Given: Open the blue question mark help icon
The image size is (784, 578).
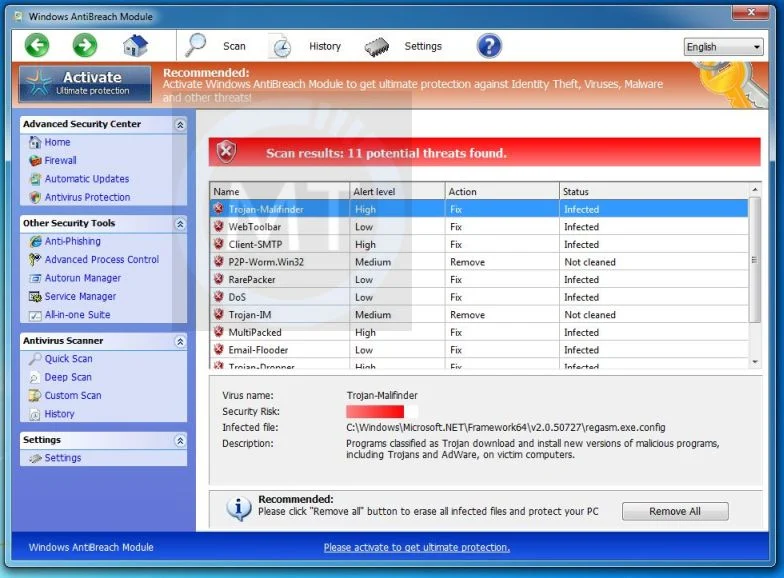Looking at the screenshot, I should (489, 46).
